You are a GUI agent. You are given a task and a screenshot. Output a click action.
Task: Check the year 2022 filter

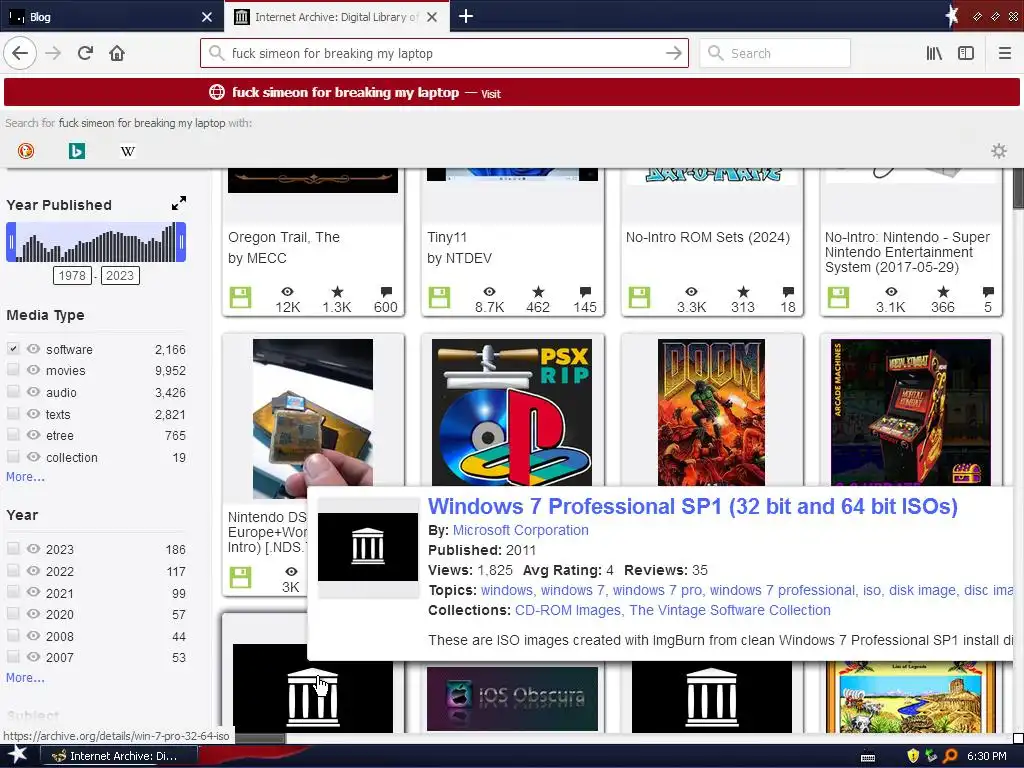(x=12, y=570)
